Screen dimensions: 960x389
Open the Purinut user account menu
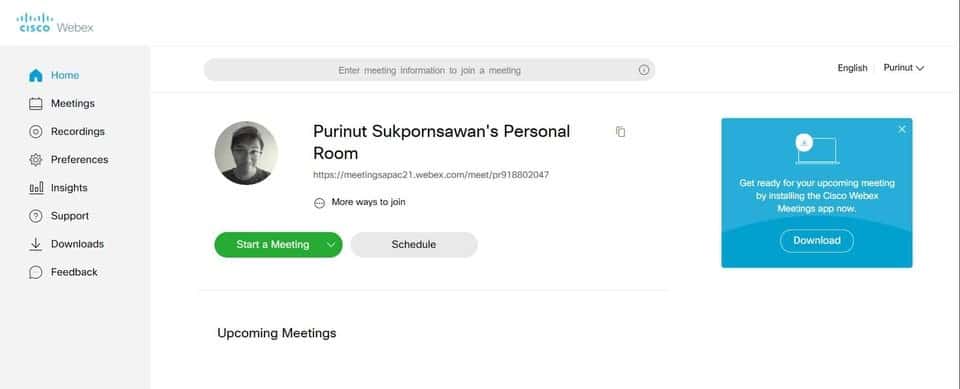904,68
